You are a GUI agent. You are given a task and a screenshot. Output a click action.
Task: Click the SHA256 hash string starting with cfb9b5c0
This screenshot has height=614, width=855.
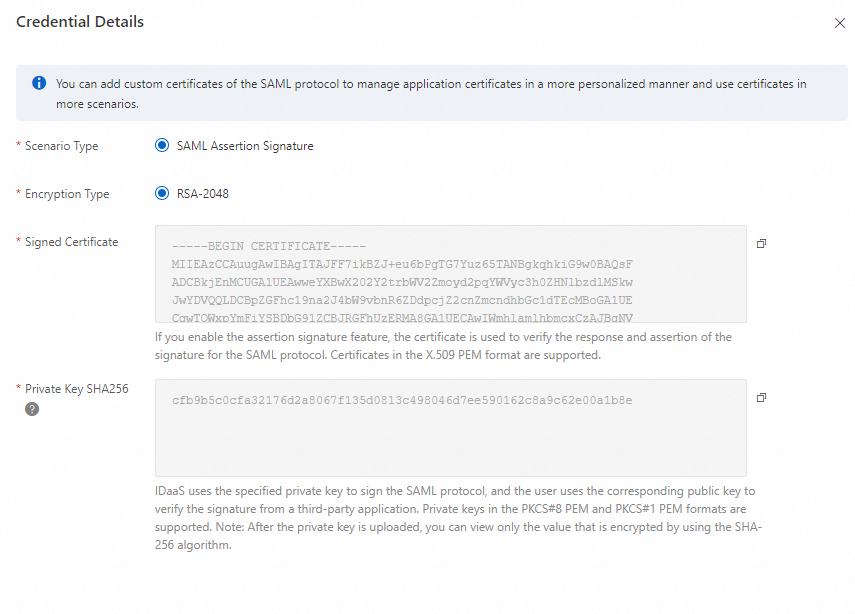click(402, 401)
